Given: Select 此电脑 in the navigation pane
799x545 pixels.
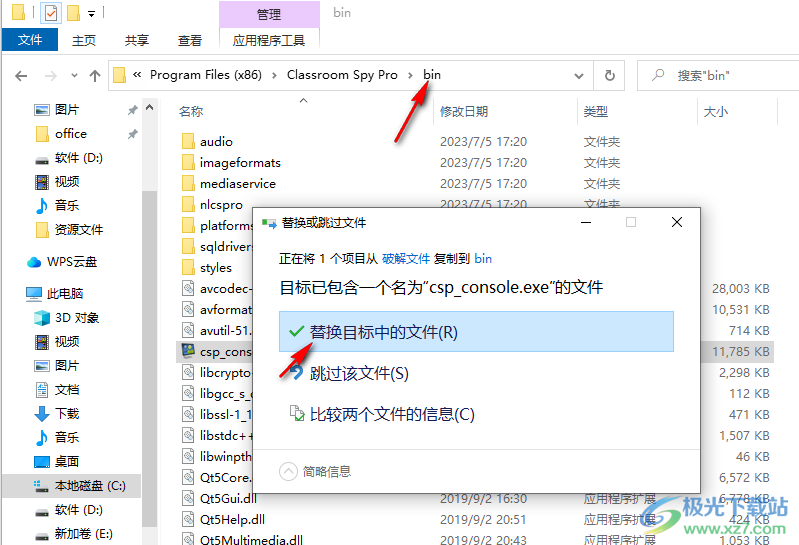Looking at the screenshot, I should tap(65, 294).
